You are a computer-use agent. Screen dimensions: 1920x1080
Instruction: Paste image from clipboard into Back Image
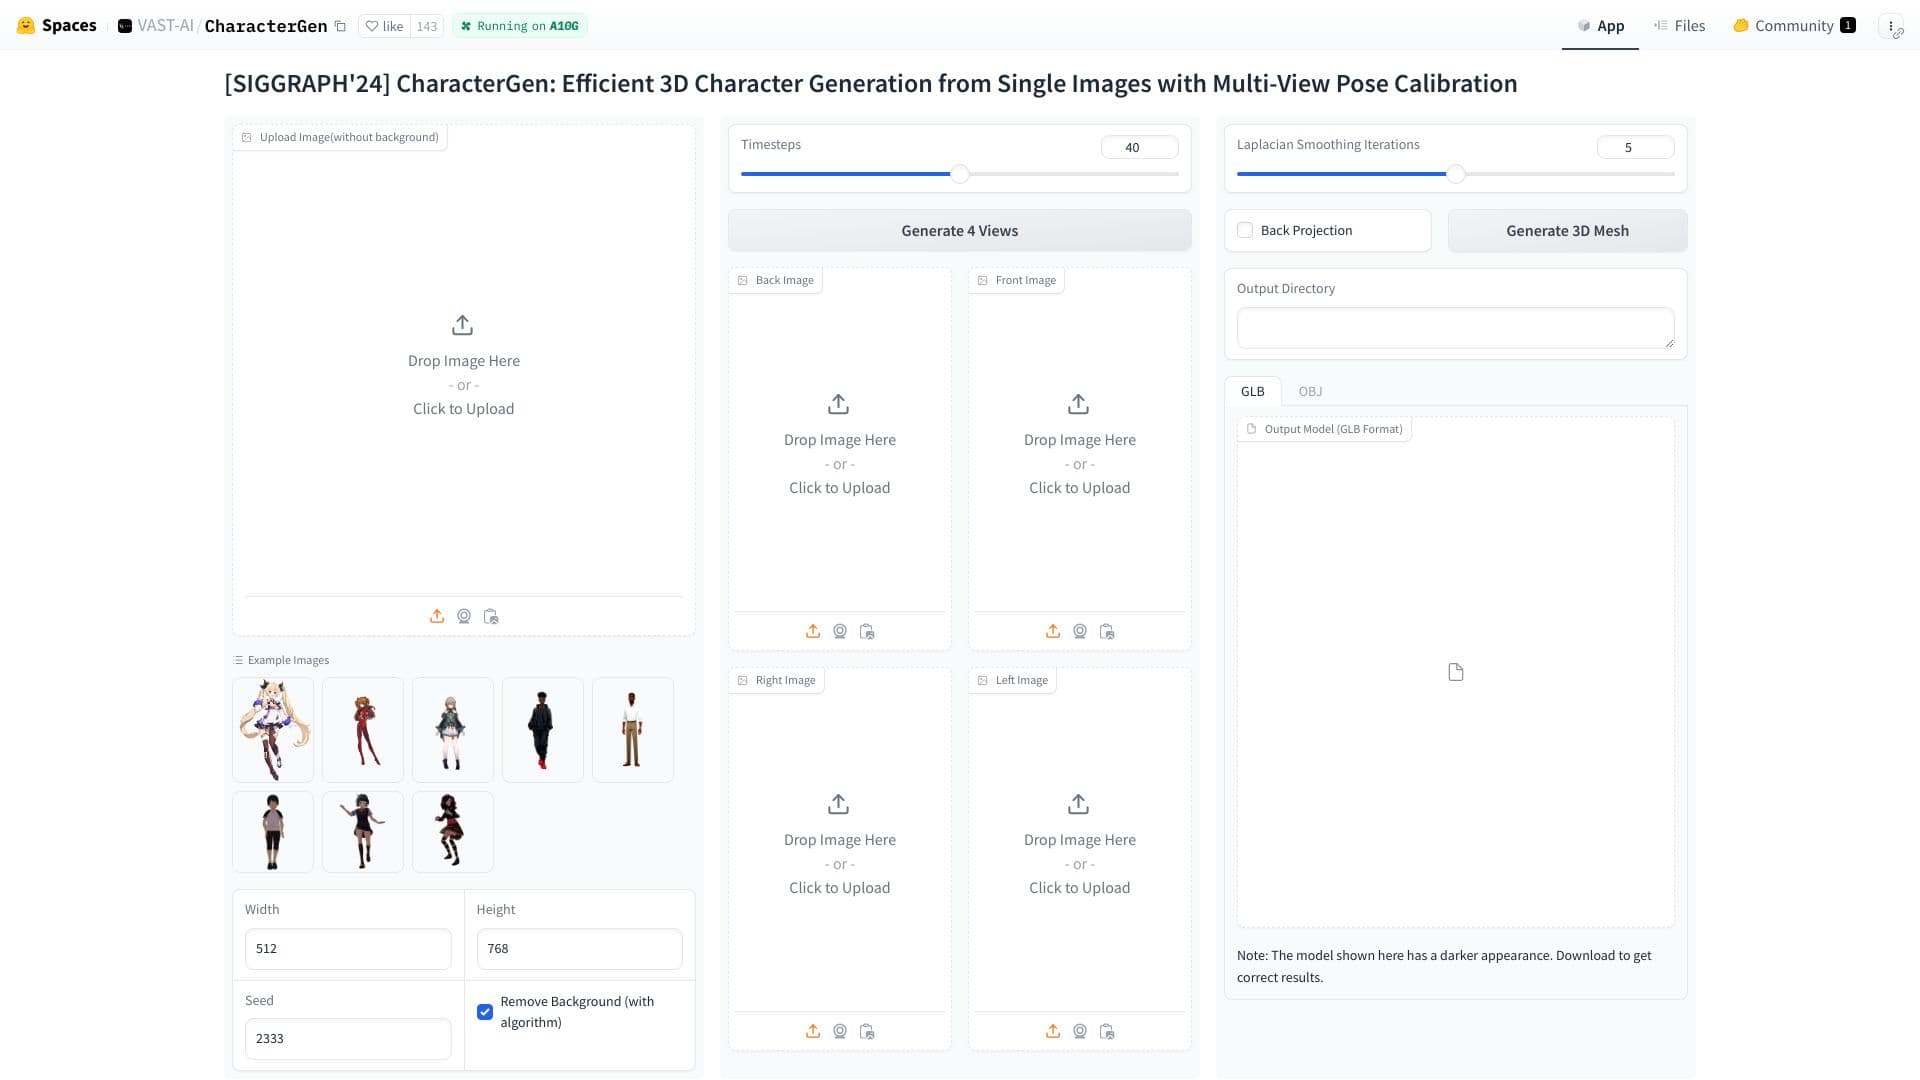click(x=867, y=631)
